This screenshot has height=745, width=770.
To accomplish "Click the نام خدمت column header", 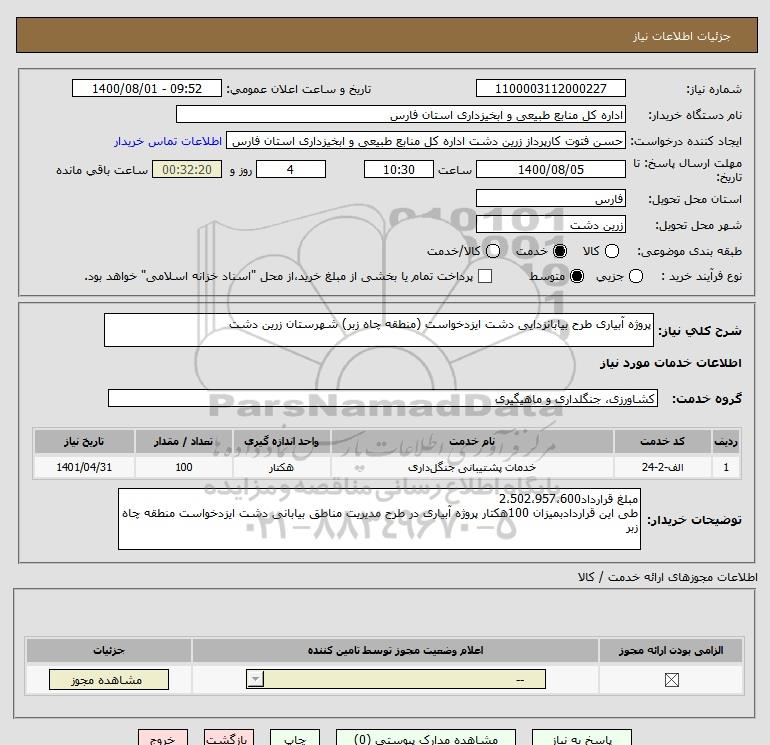I will click(472, 441).
